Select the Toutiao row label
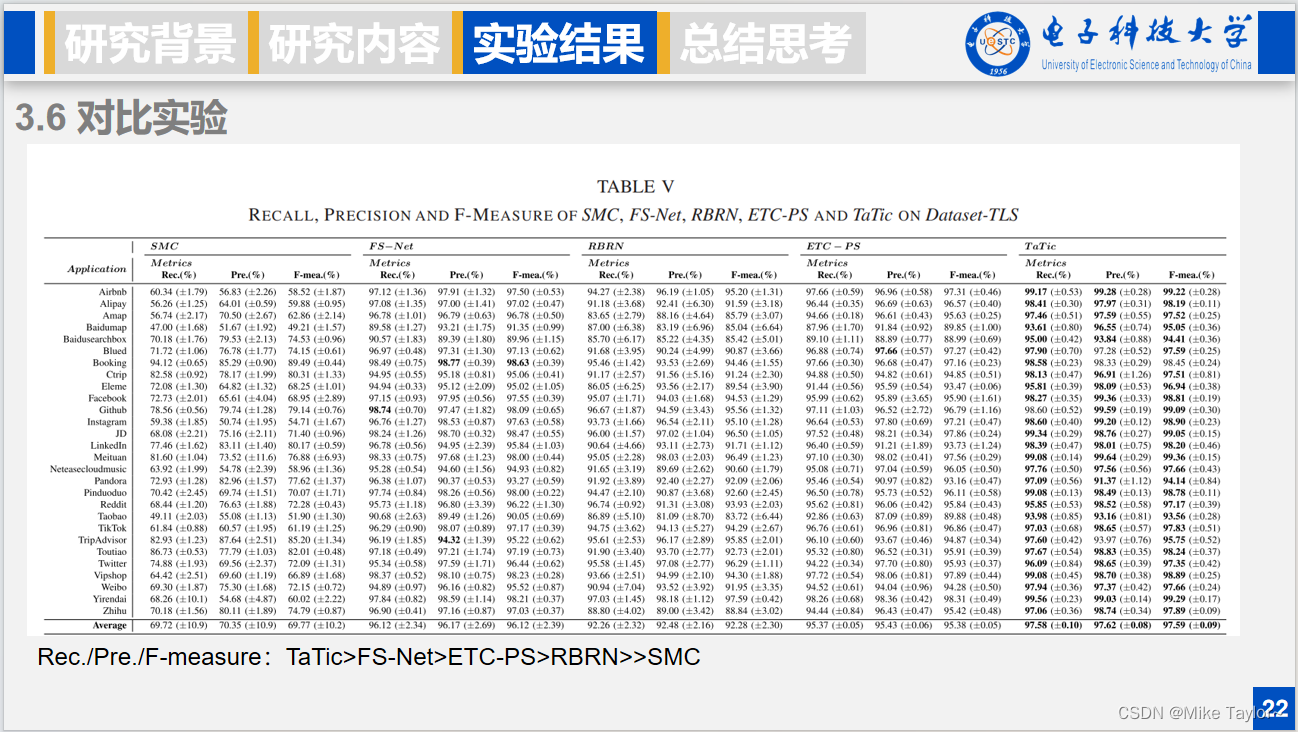 (x=112, y=552)
